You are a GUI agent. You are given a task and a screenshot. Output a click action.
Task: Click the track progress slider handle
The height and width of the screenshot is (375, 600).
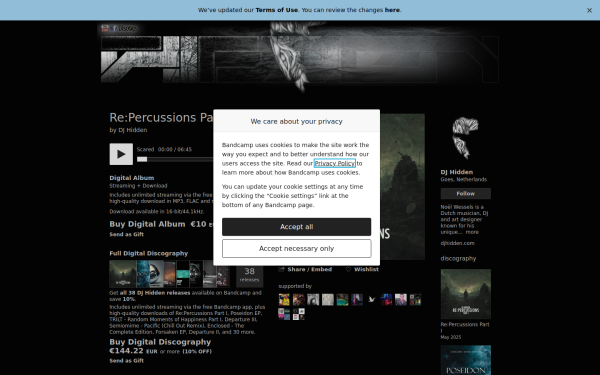click(x=142, y=159)
